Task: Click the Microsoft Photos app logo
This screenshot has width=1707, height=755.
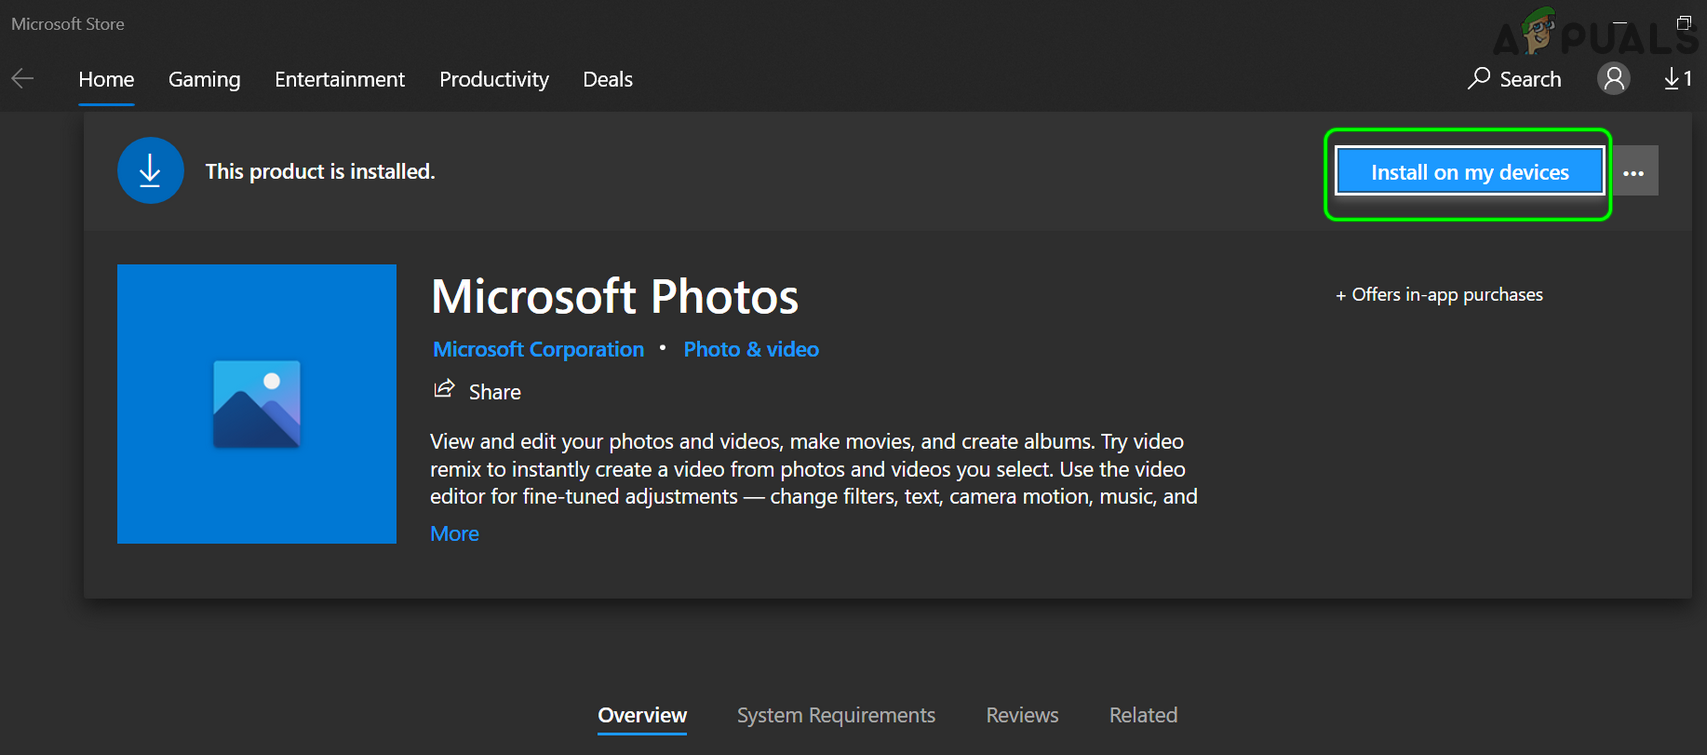Action: (x=257, y=404)
